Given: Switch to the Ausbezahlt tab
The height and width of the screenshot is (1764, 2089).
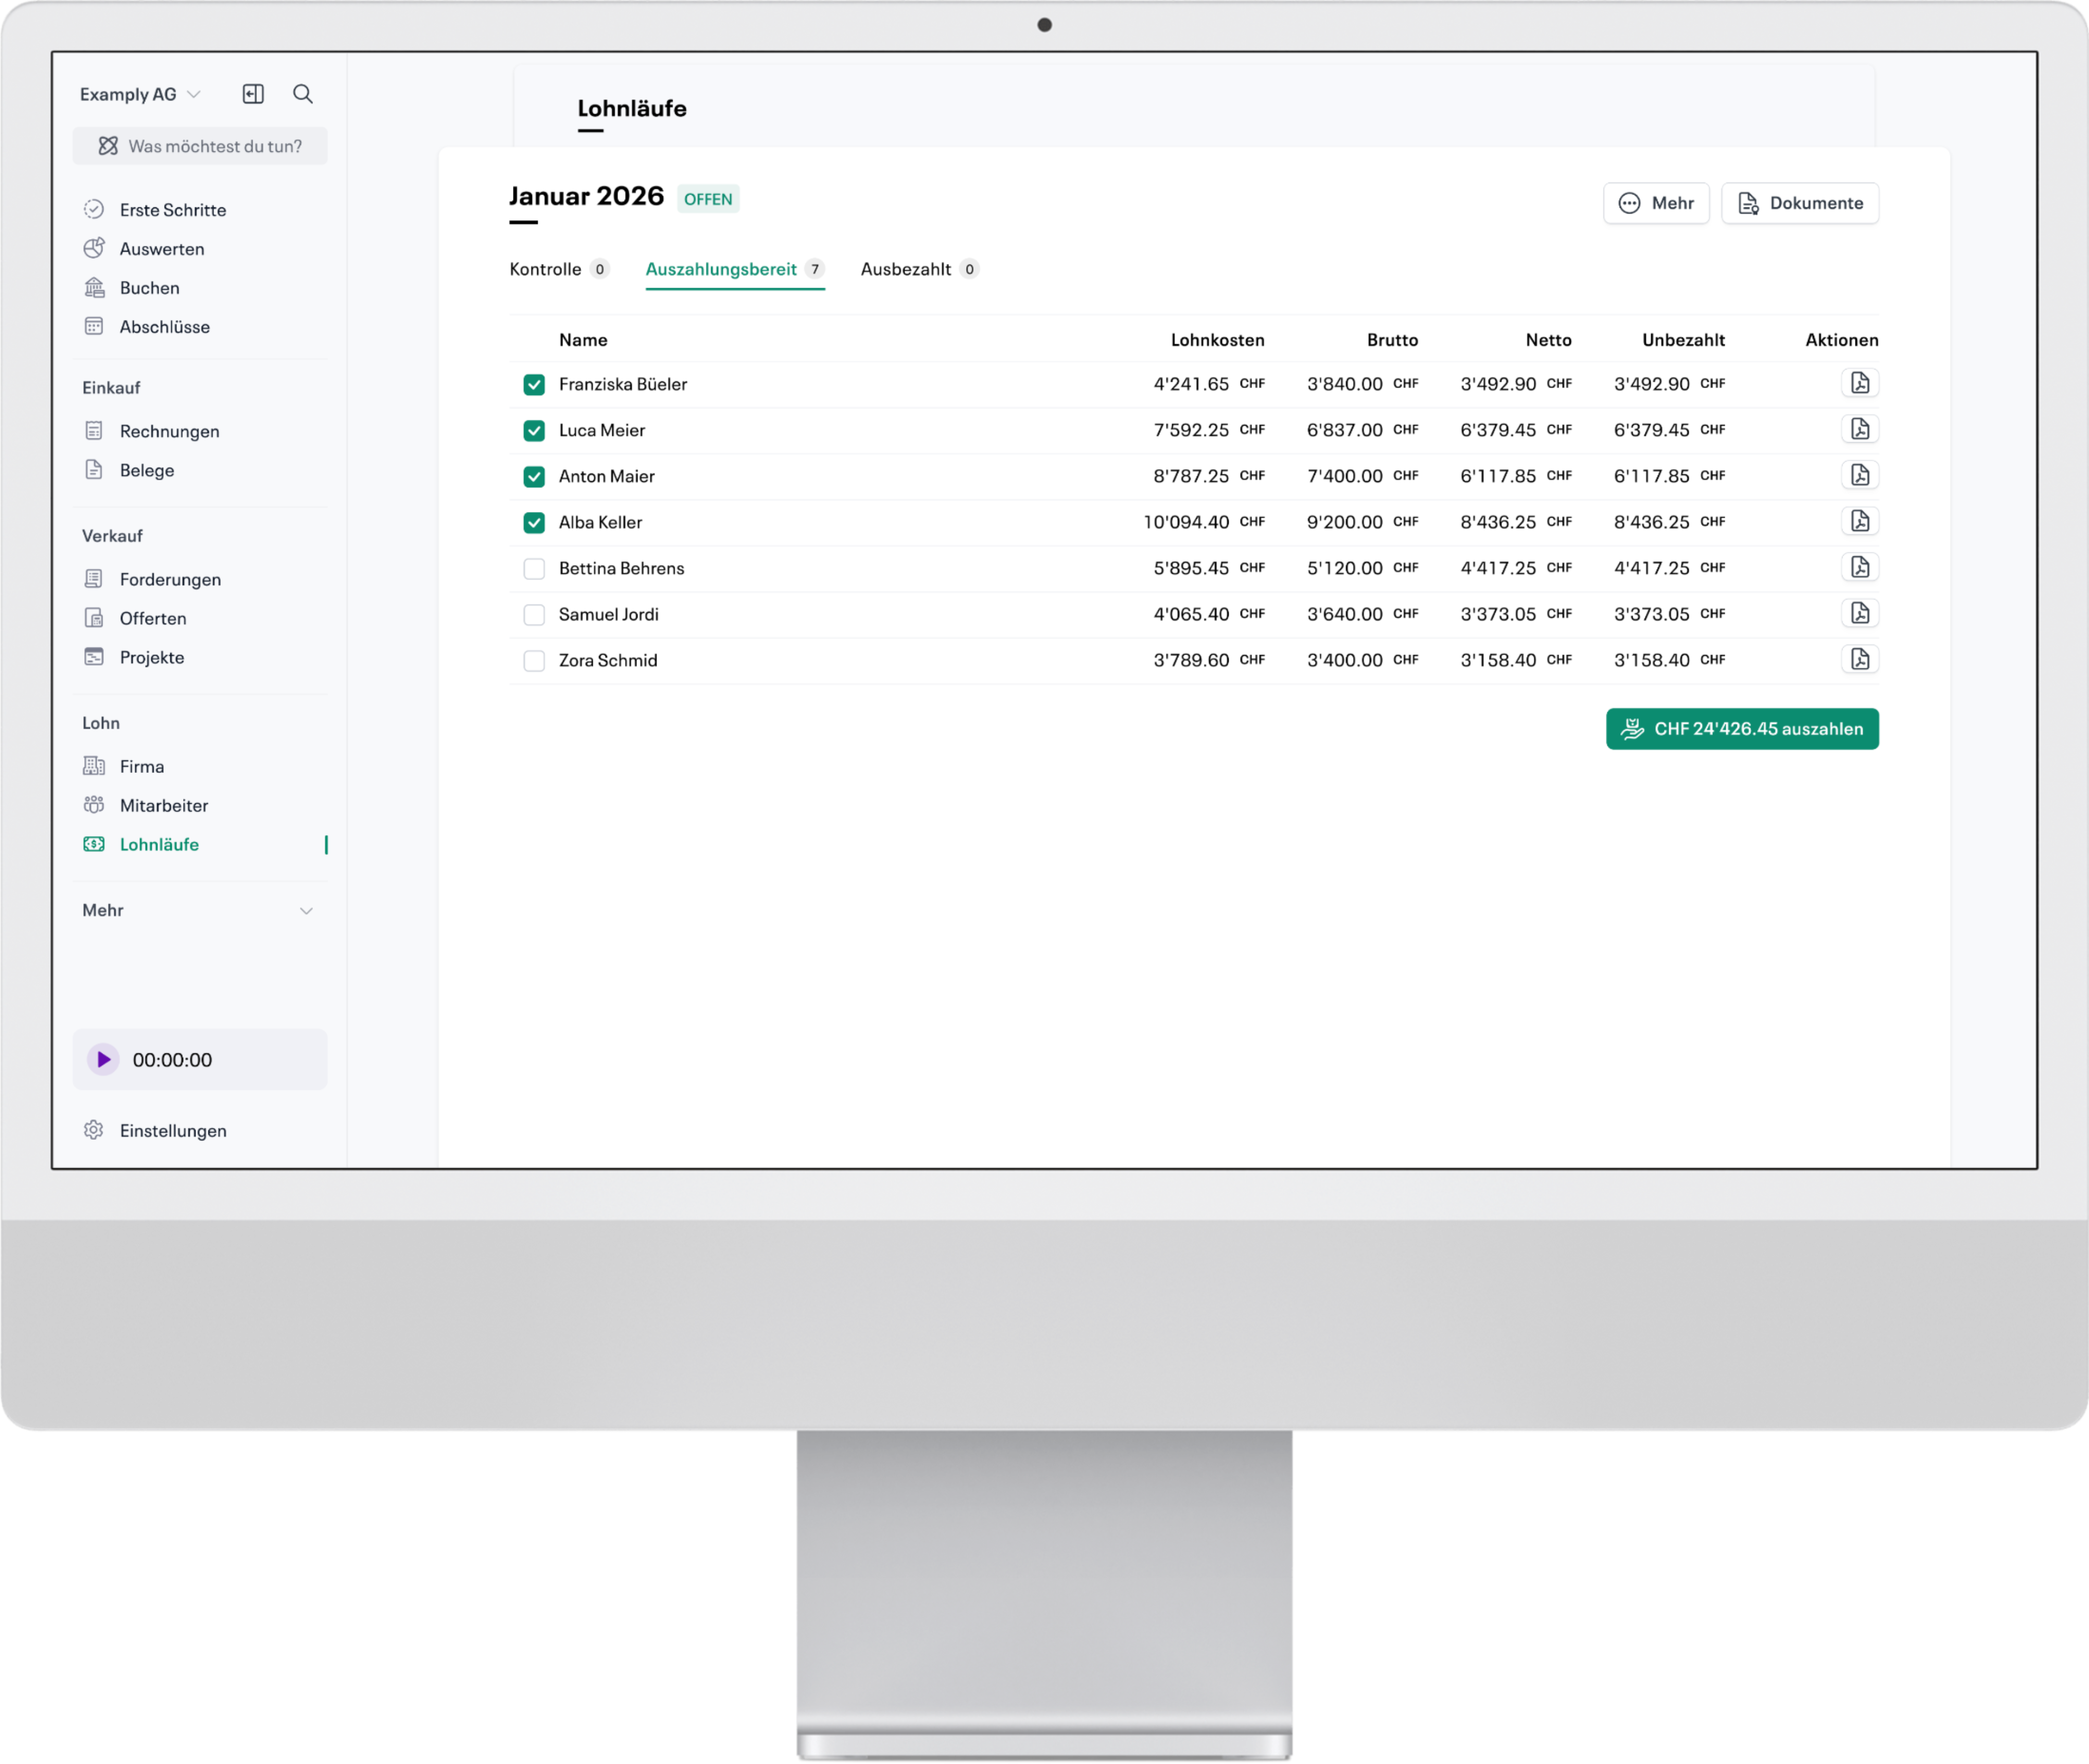Looking at the screenshot, I should coord(906,269).
